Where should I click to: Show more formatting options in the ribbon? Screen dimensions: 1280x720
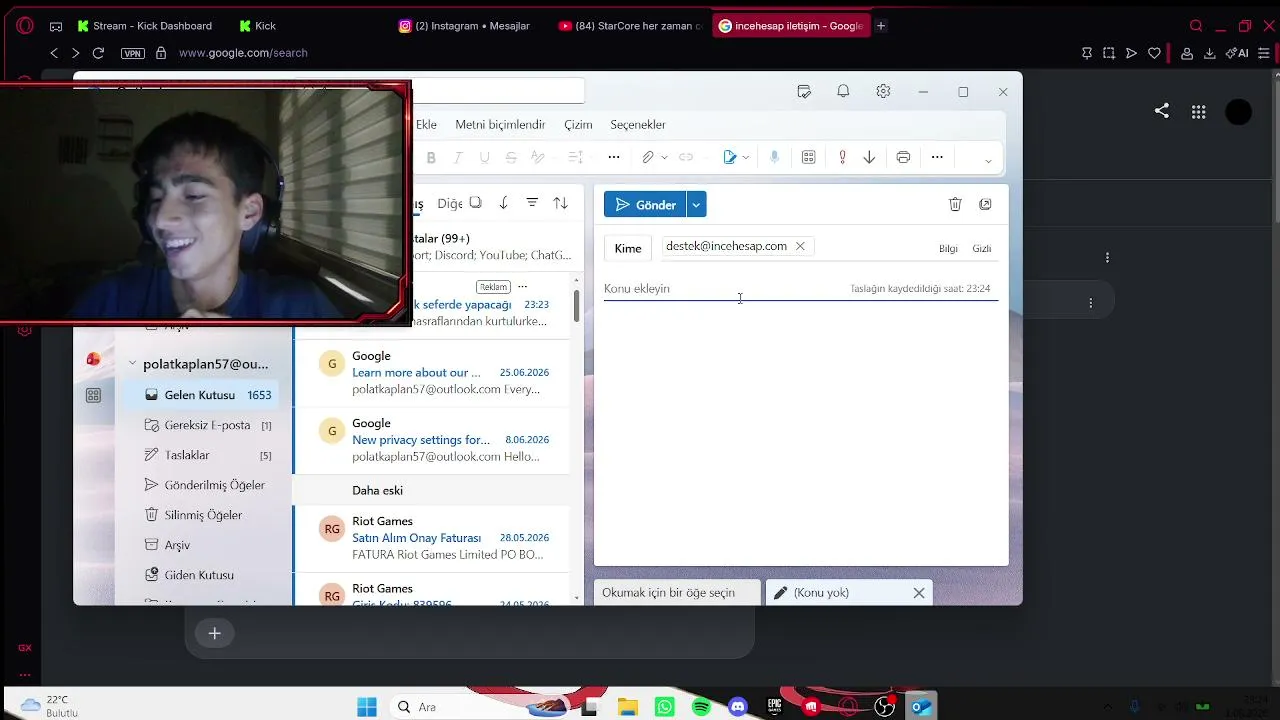pyautogui.click(x=614, y=157)
